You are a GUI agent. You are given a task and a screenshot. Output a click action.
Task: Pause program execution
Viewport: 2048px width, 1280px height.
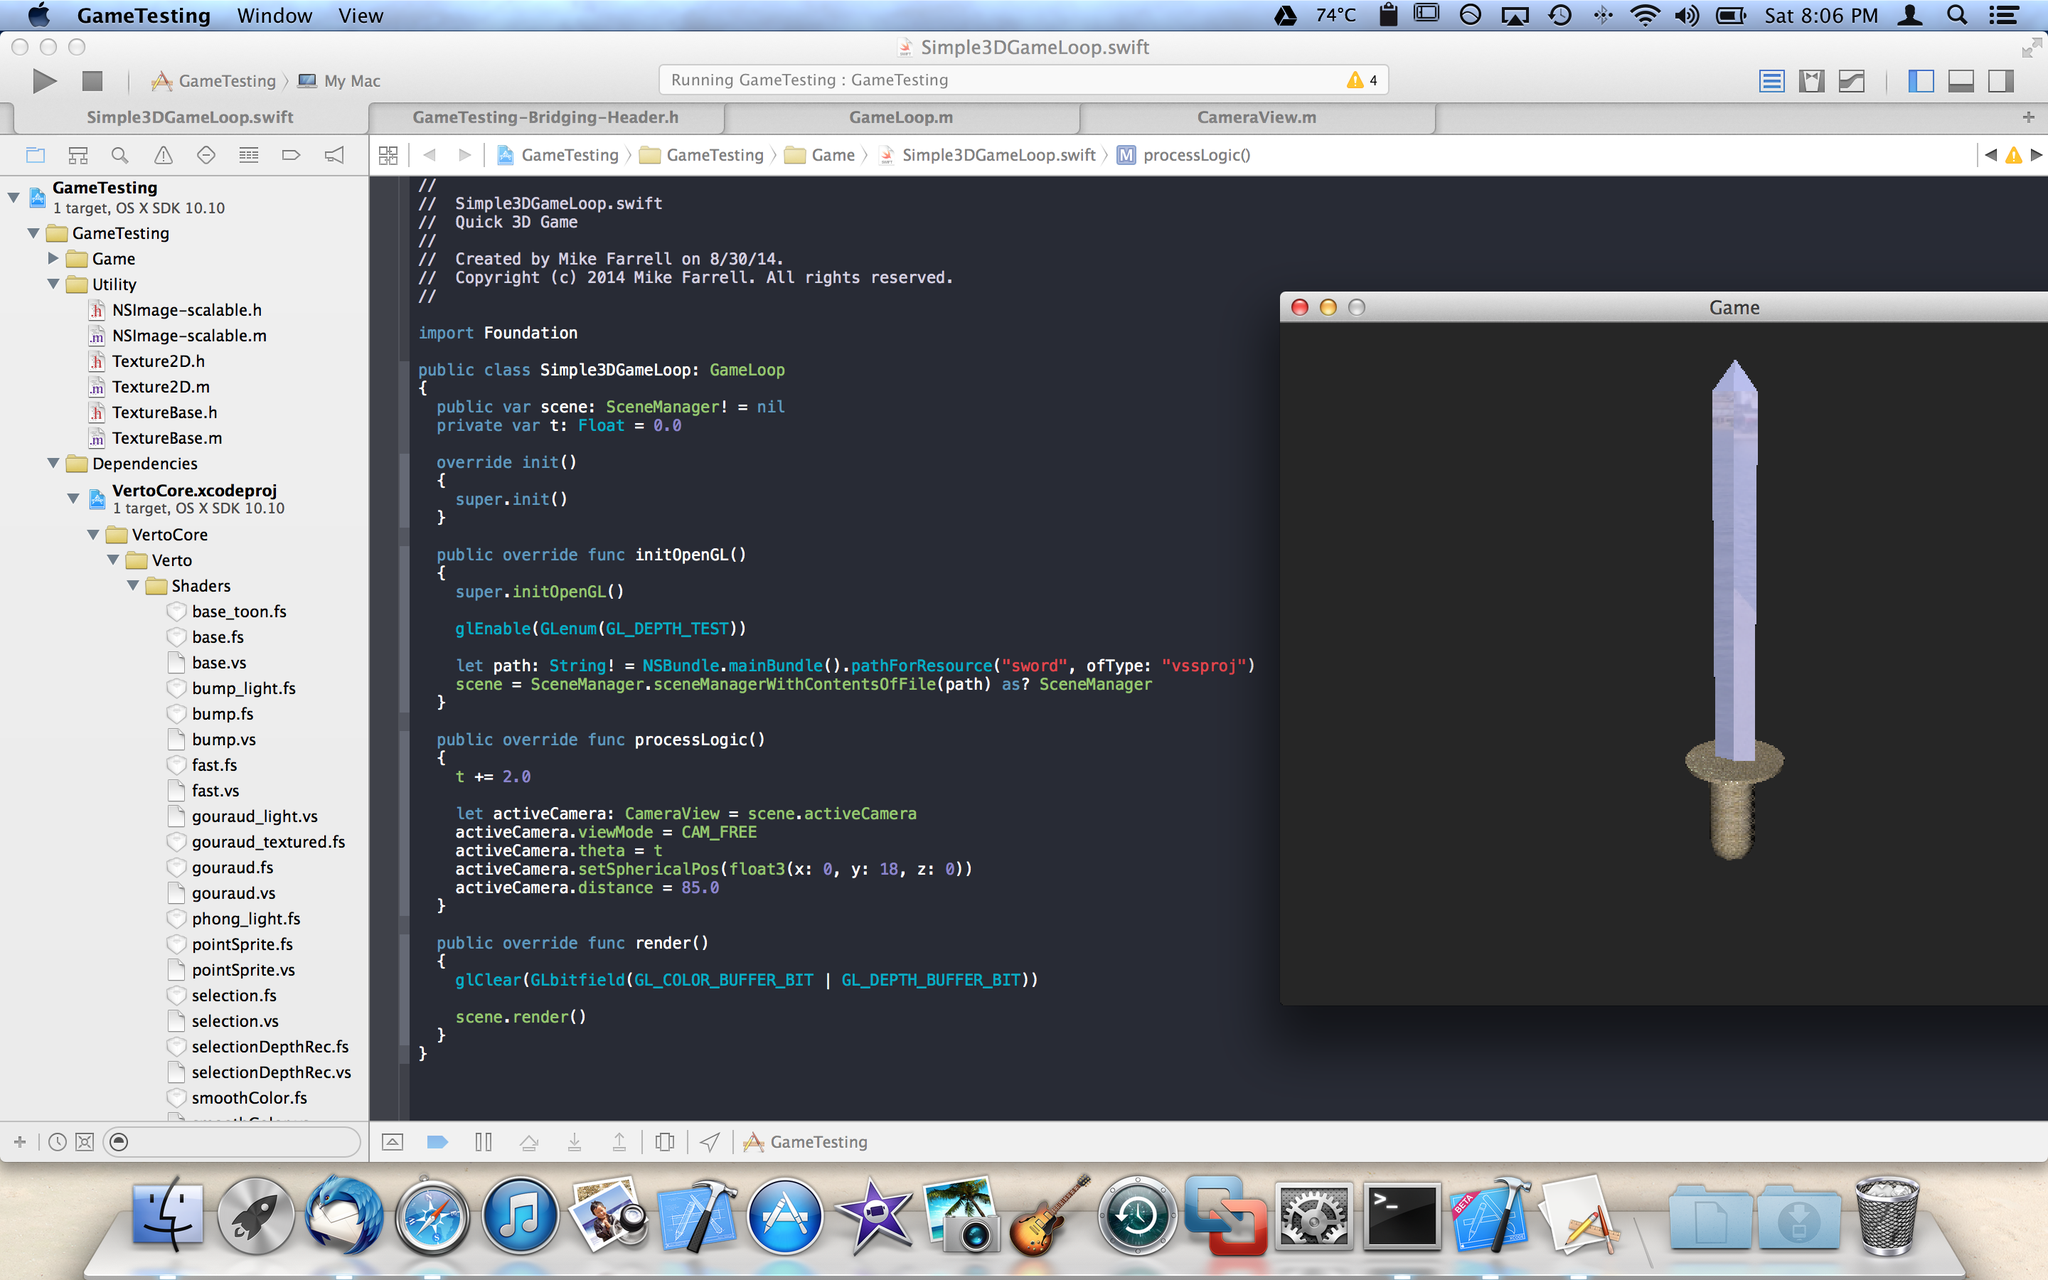(x=483, y=1142)
